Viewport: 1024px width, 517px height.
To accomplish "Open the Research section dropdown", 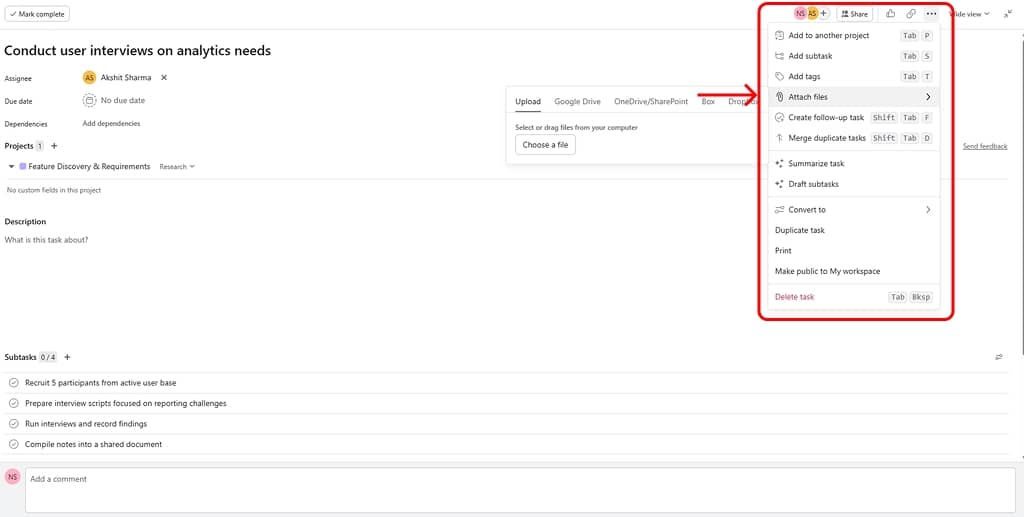I will (177, 167).
